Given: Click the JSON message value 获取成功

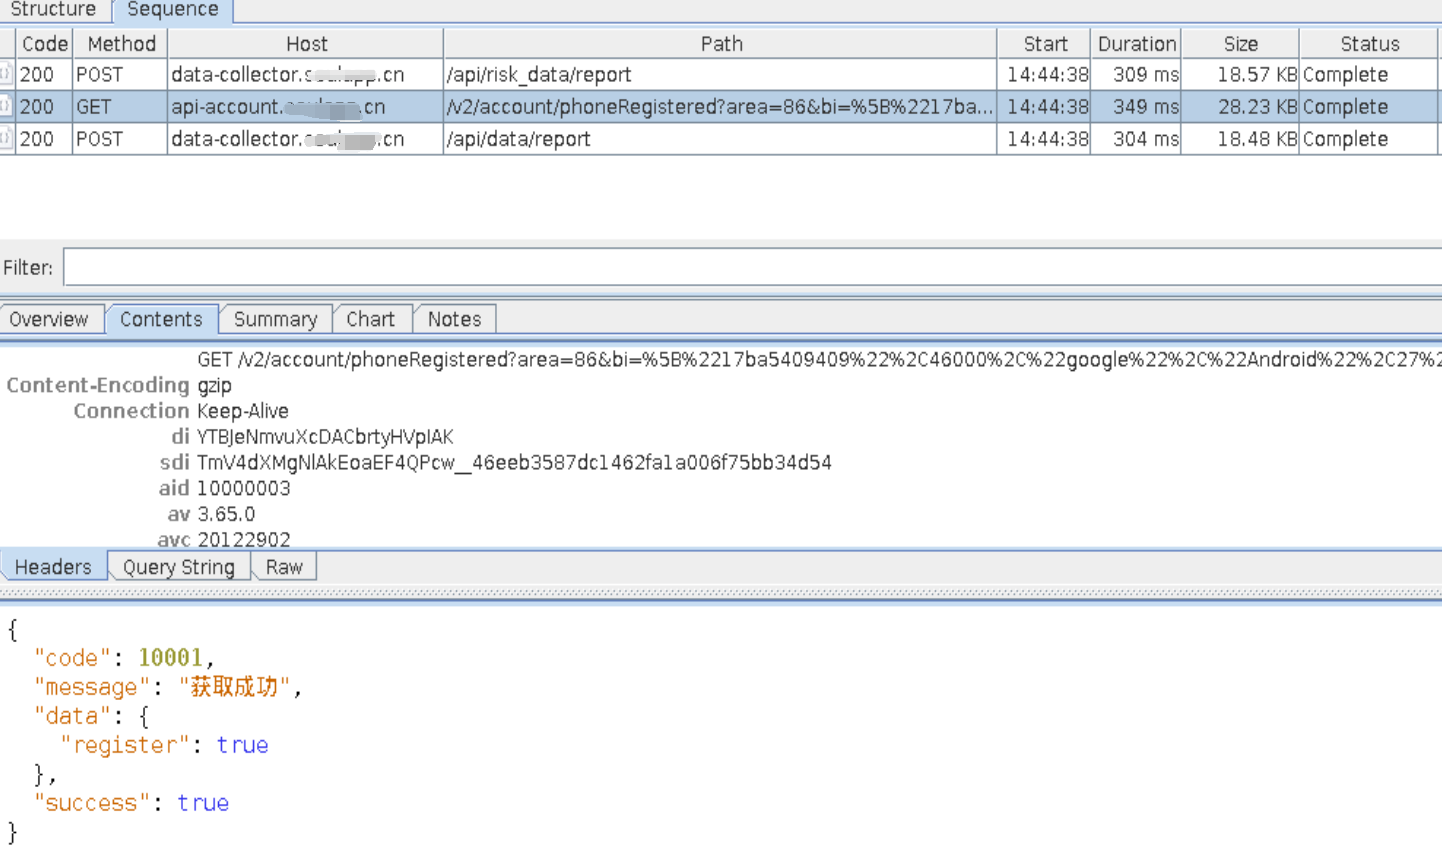Looking at the screenshot, I should [234, 687].
